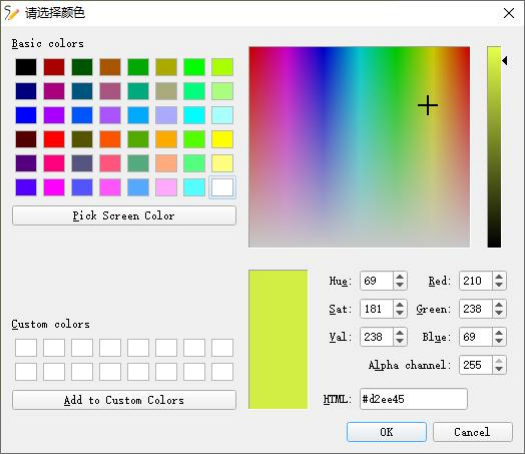Click the Pick Screen Color button
525x454 pixels.
(124, 216)
